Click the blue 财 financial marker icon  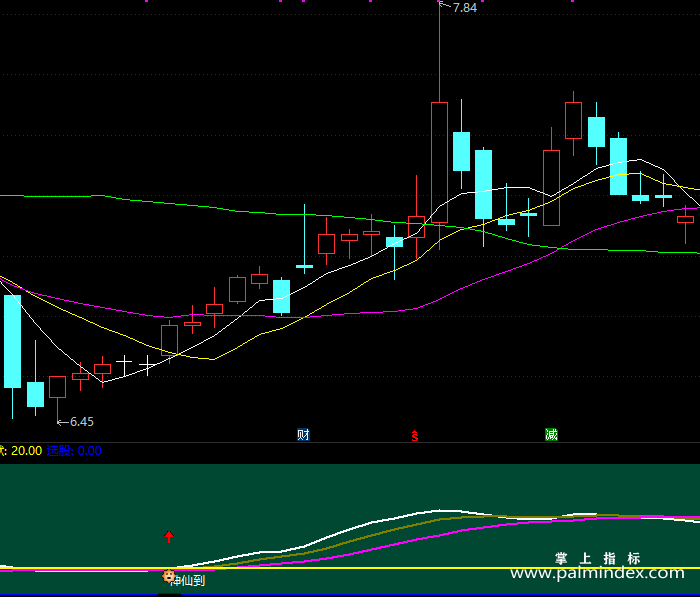click(x=303, y=434)
